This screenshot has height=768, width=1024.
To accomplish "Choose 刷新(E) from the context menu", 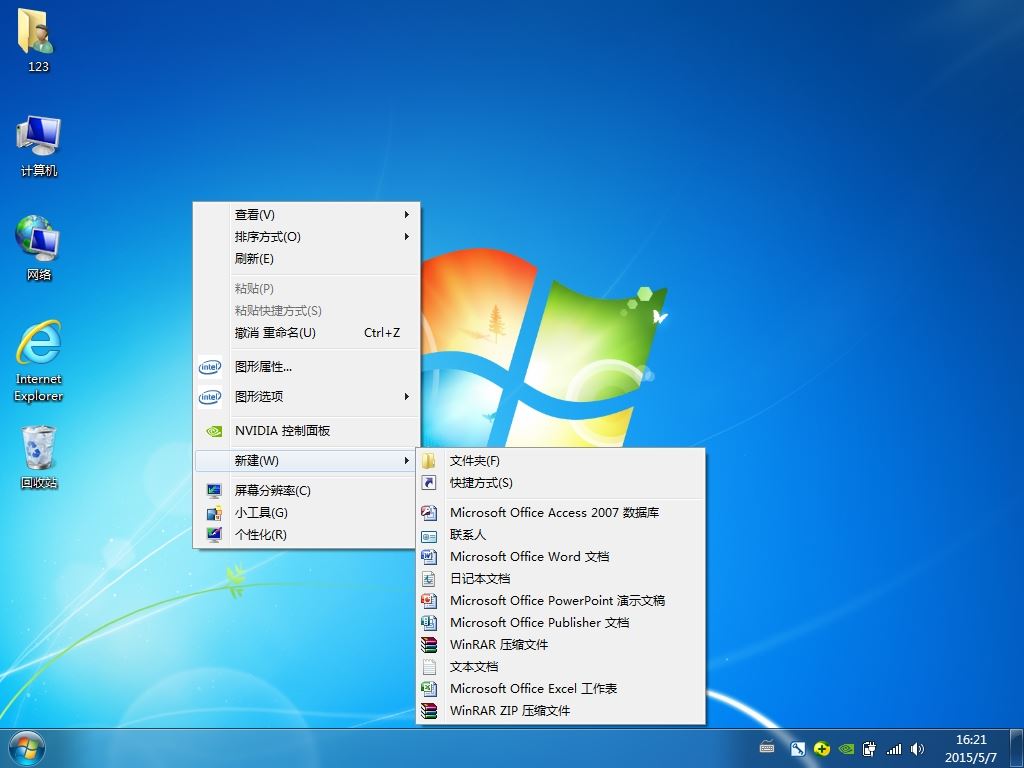I will coord(306,259).
